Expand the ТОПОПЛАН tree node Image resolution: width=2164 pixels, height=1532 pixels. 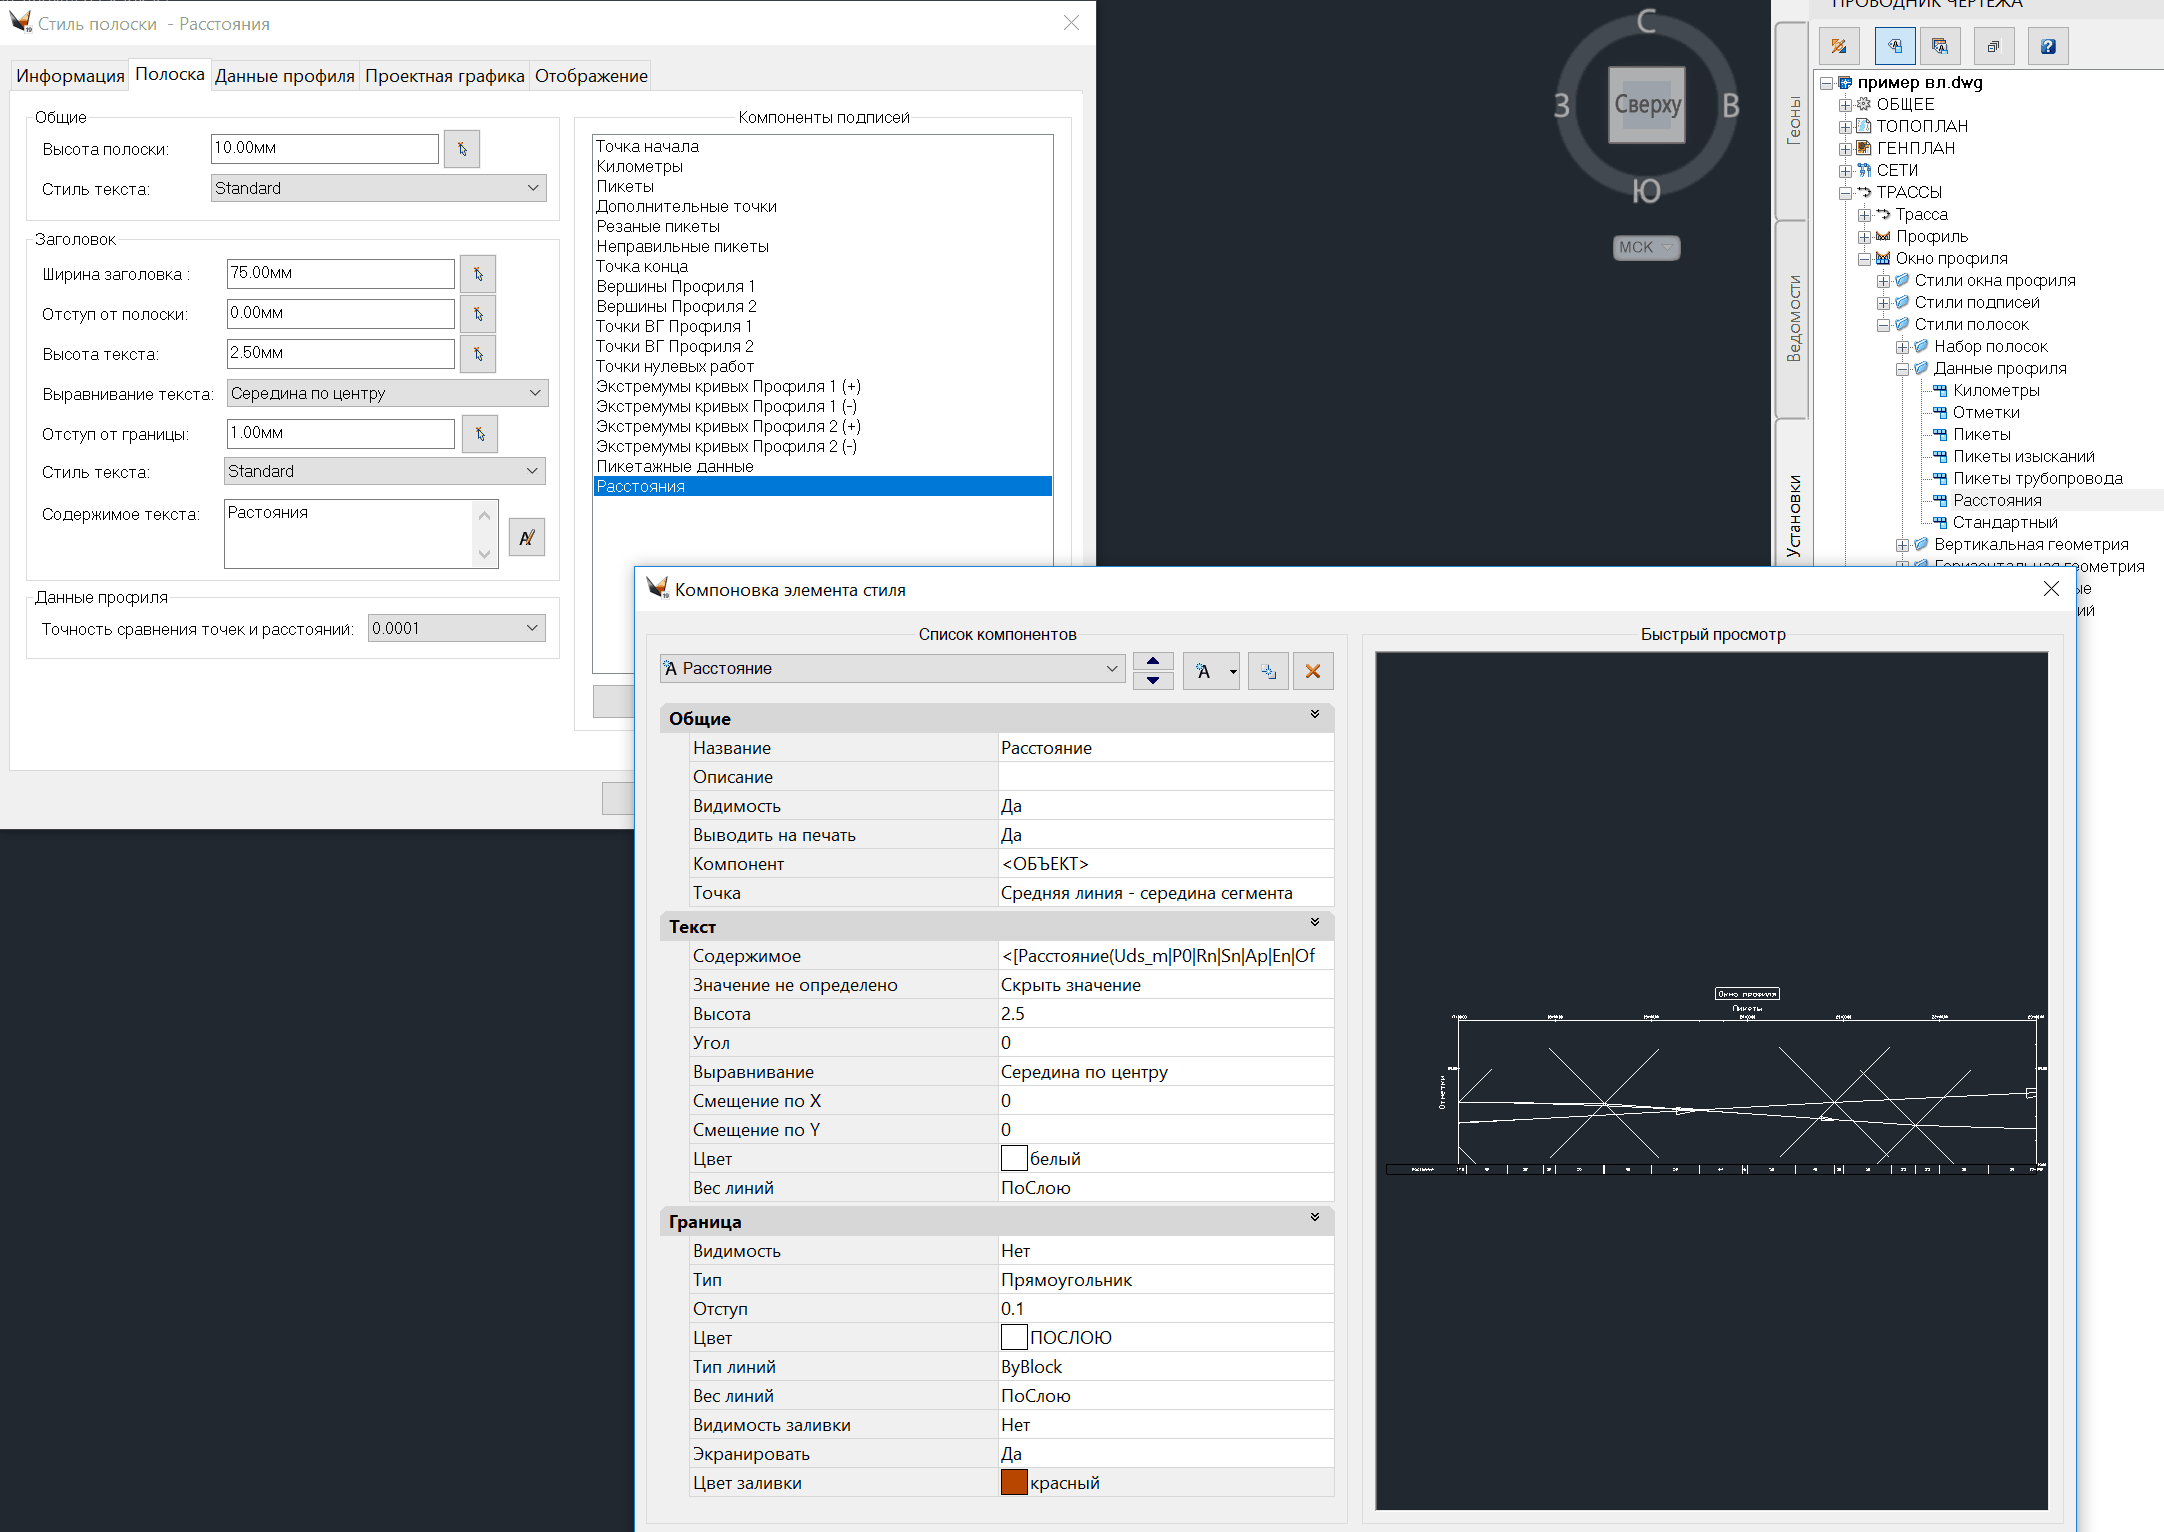point(1844,126)
